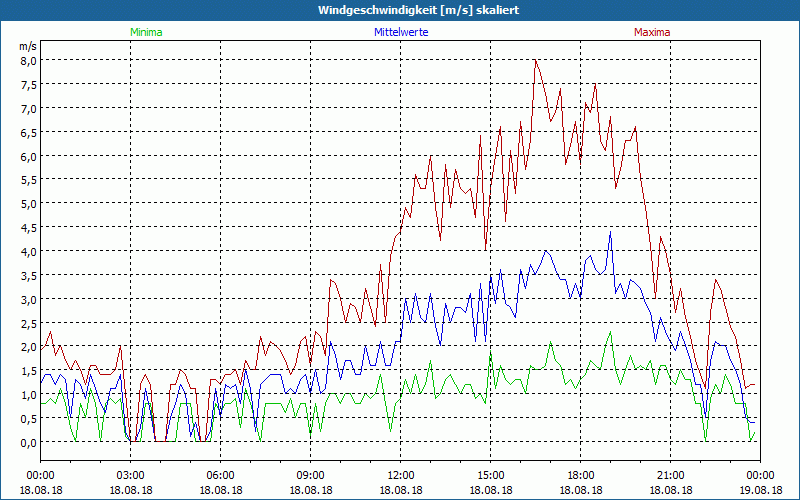Click the 3,5 y-axis value
This screenshot has height=500, width=800.
tap(29, 276)
